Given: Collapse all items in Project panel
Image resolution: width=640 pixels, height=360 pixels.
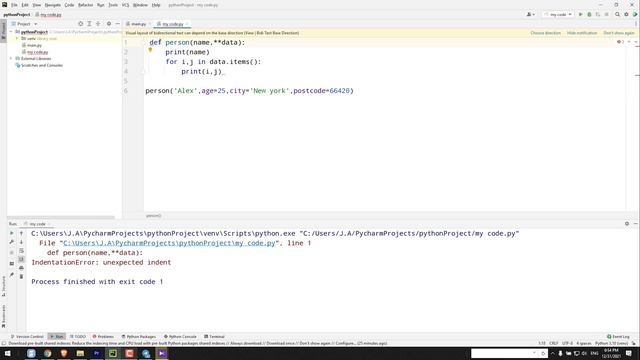Looking at the screenshot, I should pos(98,24).
